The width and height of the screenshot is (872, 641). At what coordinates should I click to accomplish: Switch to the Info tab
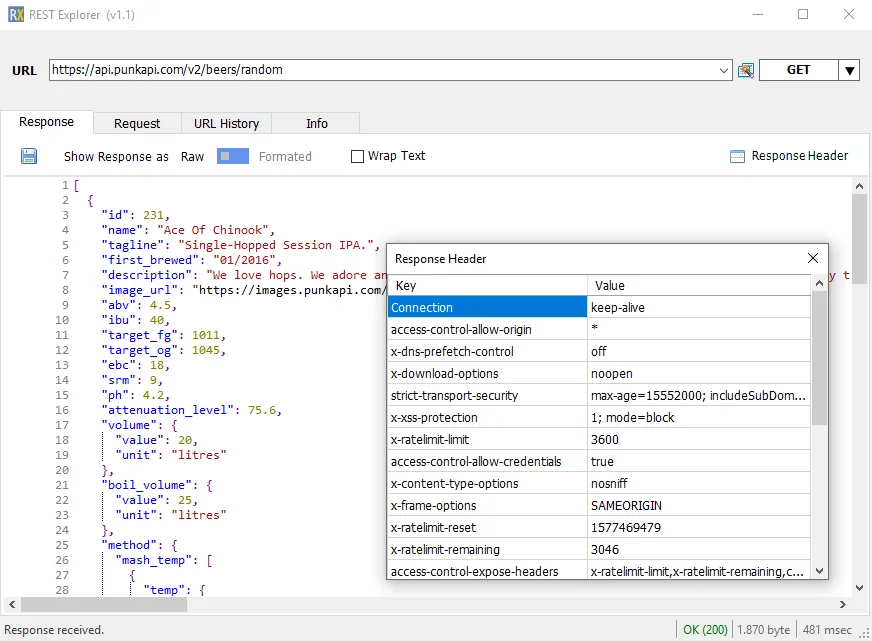pyautogui.click(x=315, y=122)
